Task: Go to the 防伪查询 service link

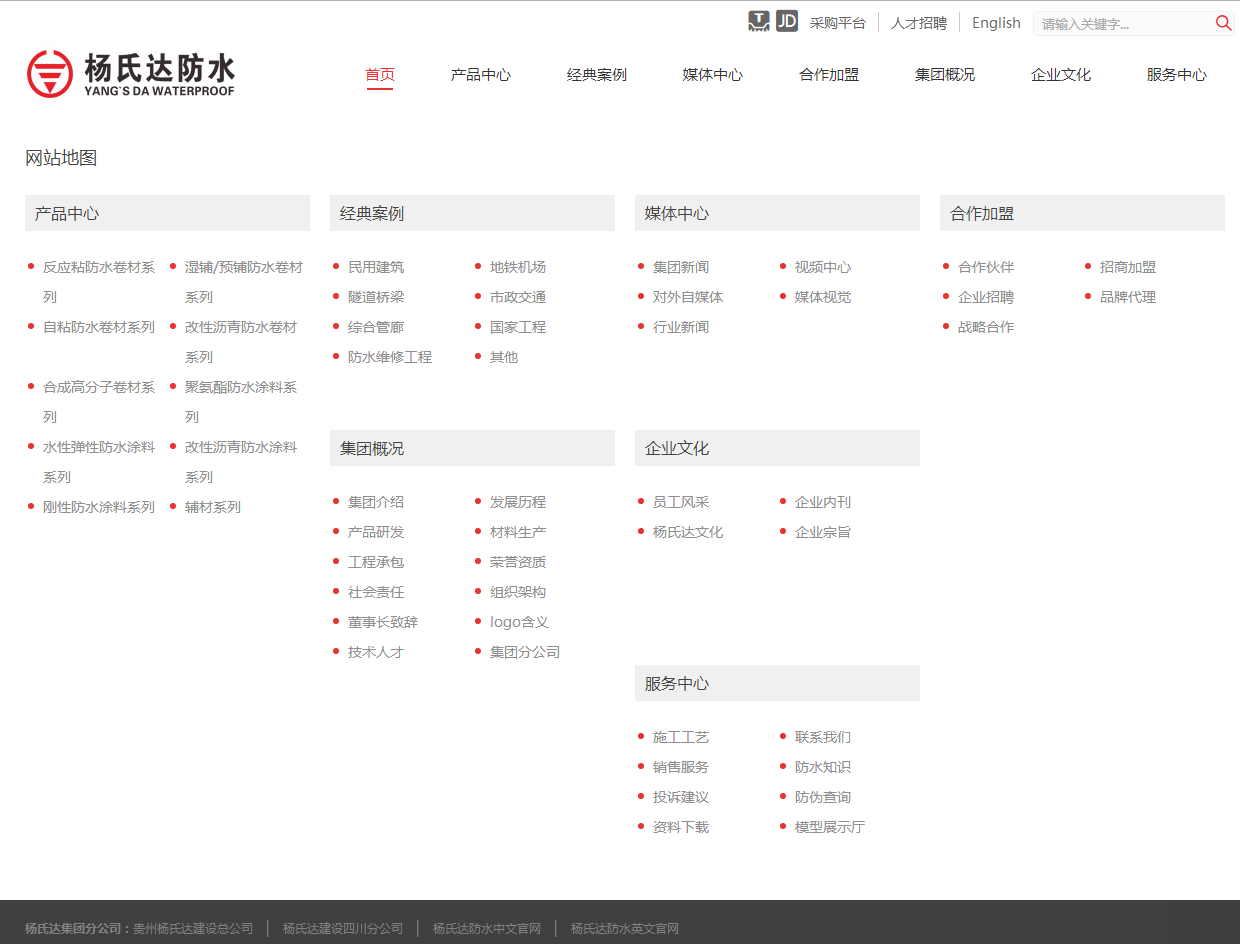Action: [823, 797]
